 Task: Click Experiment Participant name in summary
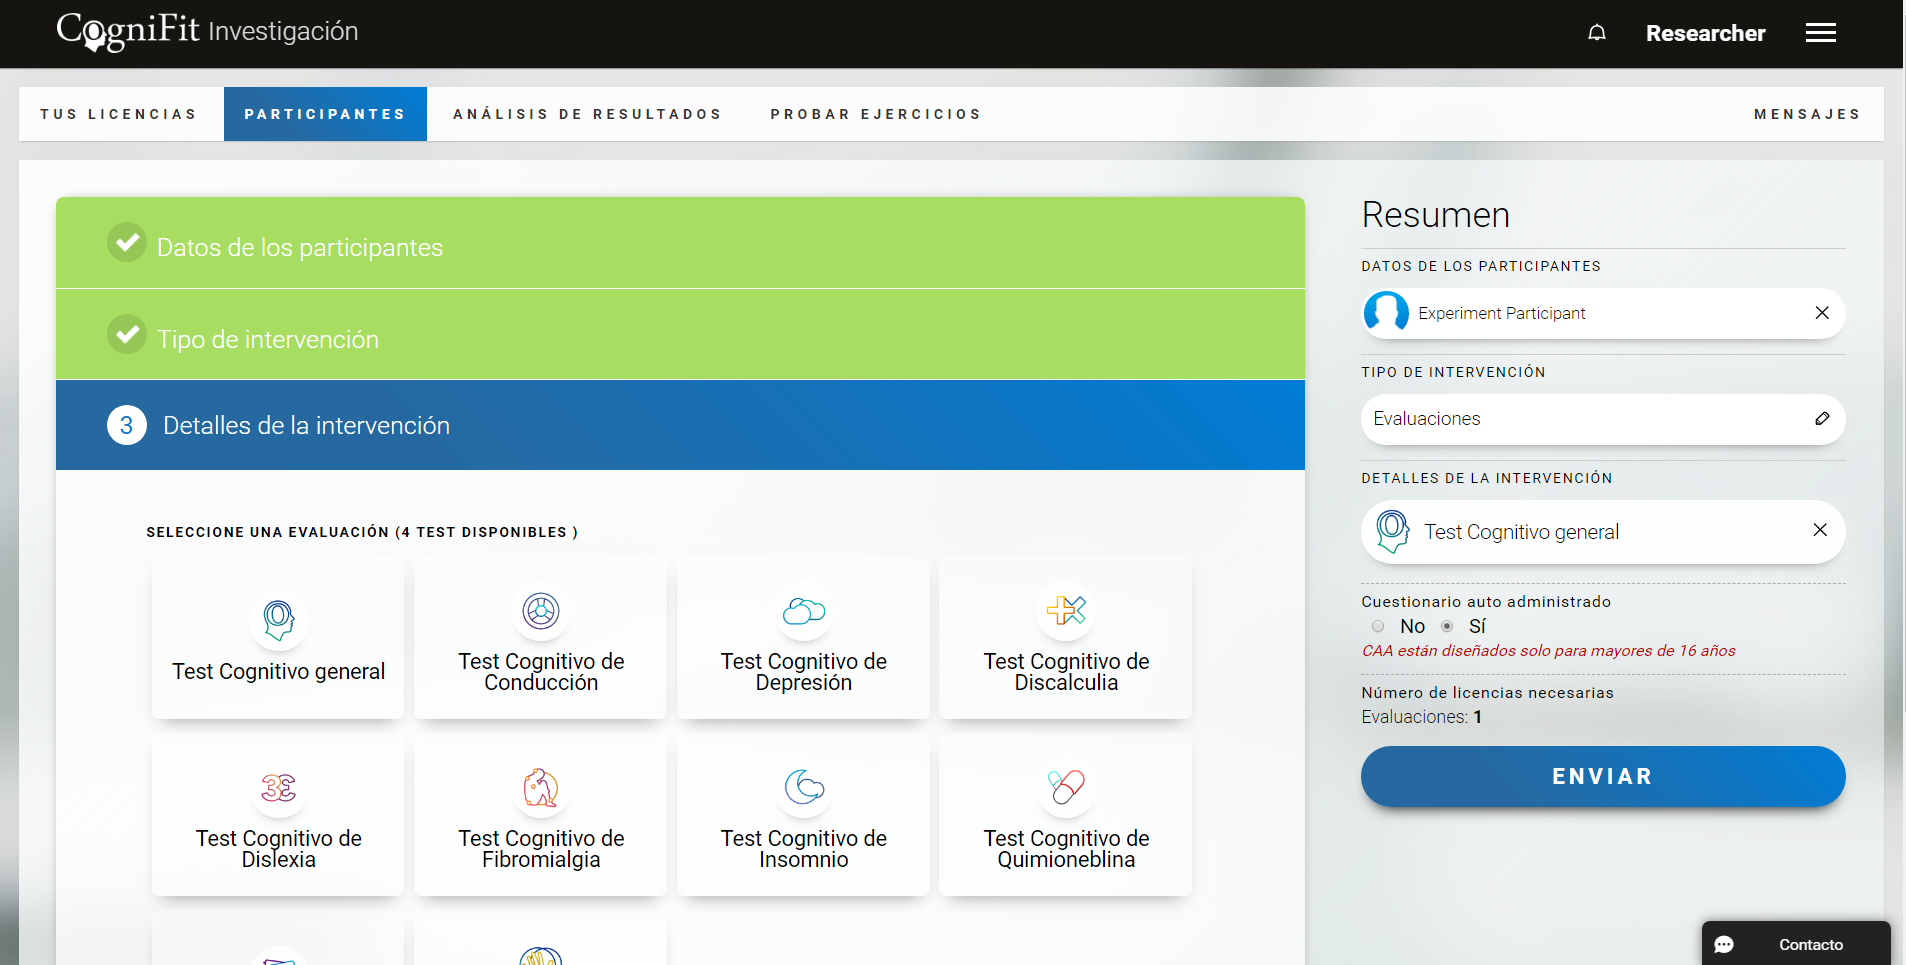pos(1501,313)
